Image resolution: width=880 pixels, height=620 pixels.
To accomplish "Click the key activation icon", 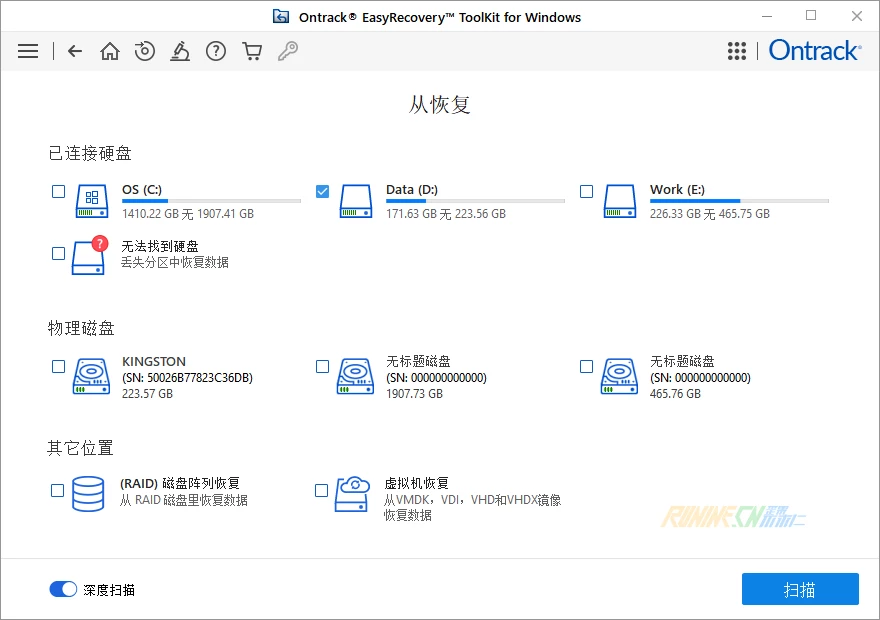I will 288,51.
